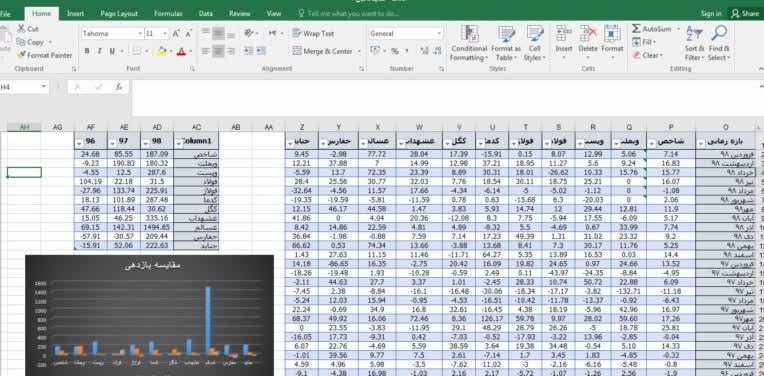The height and width of the screenshot is (376, 764).
Task: Click the Increase Decimal icon
Action: click(x=424, y=51)
